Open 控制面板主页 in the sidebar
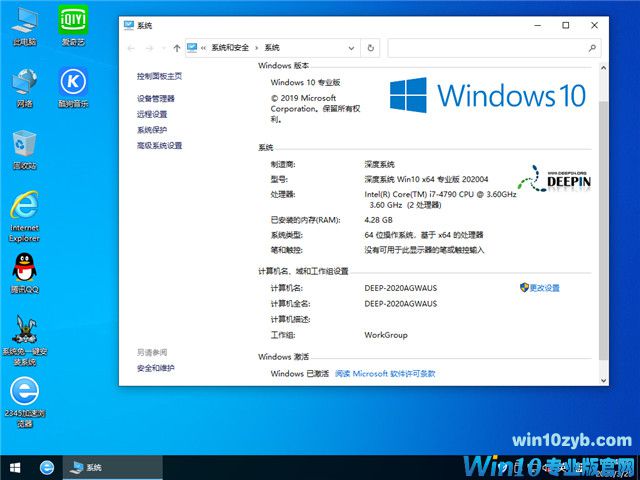Screen dimensions: 640x480 tap(159, 76)
